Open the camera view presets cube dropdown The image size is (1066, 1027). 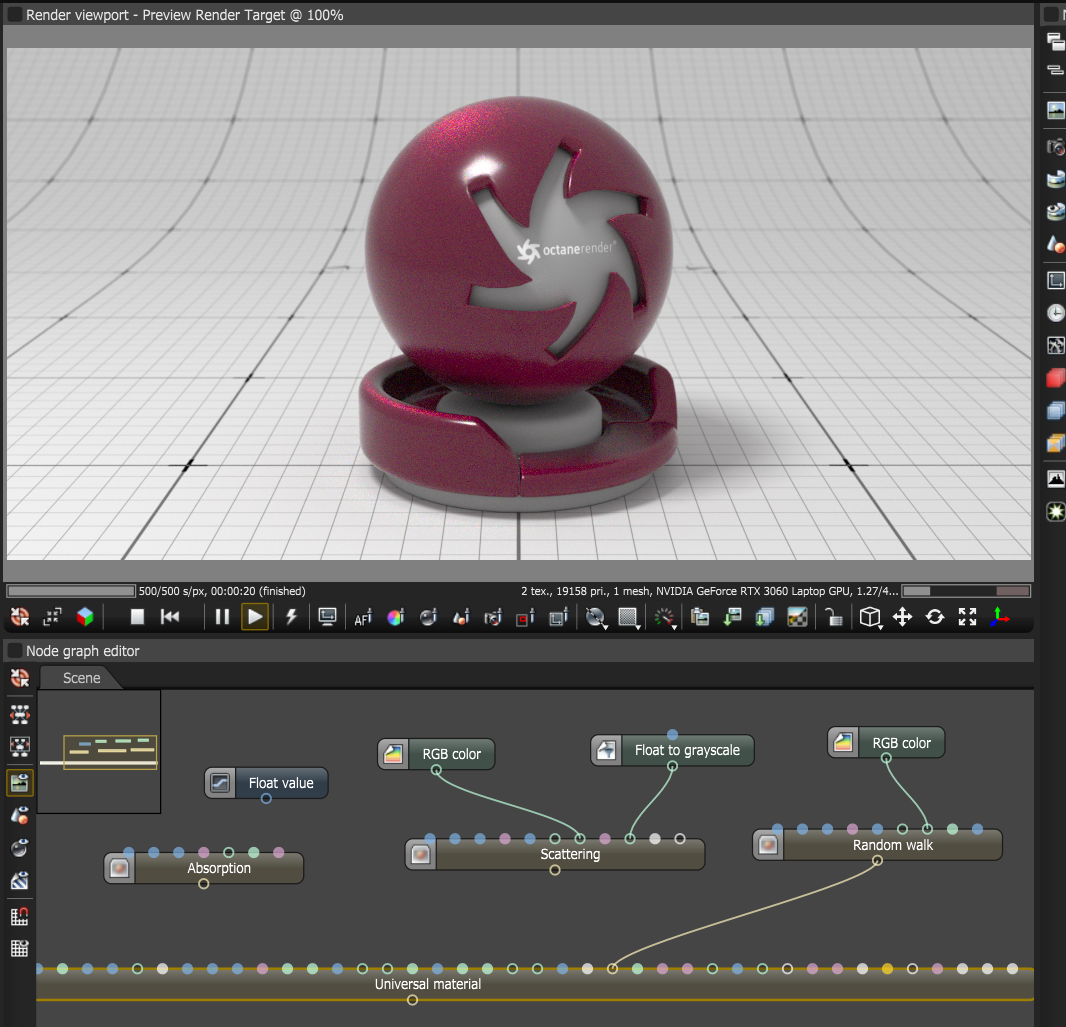click(x=870, y=617)
